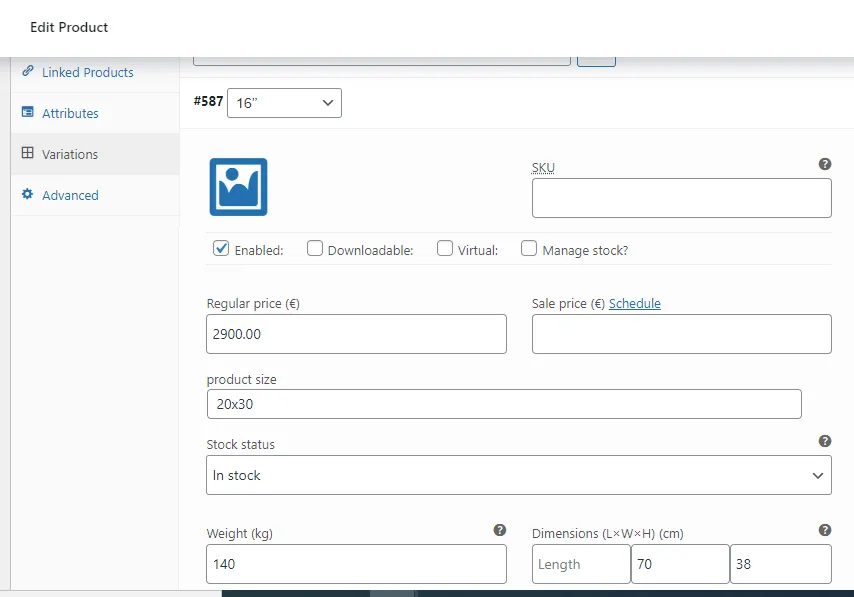Click the Variations grid icon
Image resolution: width=854 pixels, height=597 pixels.
[x=27, y=153]
